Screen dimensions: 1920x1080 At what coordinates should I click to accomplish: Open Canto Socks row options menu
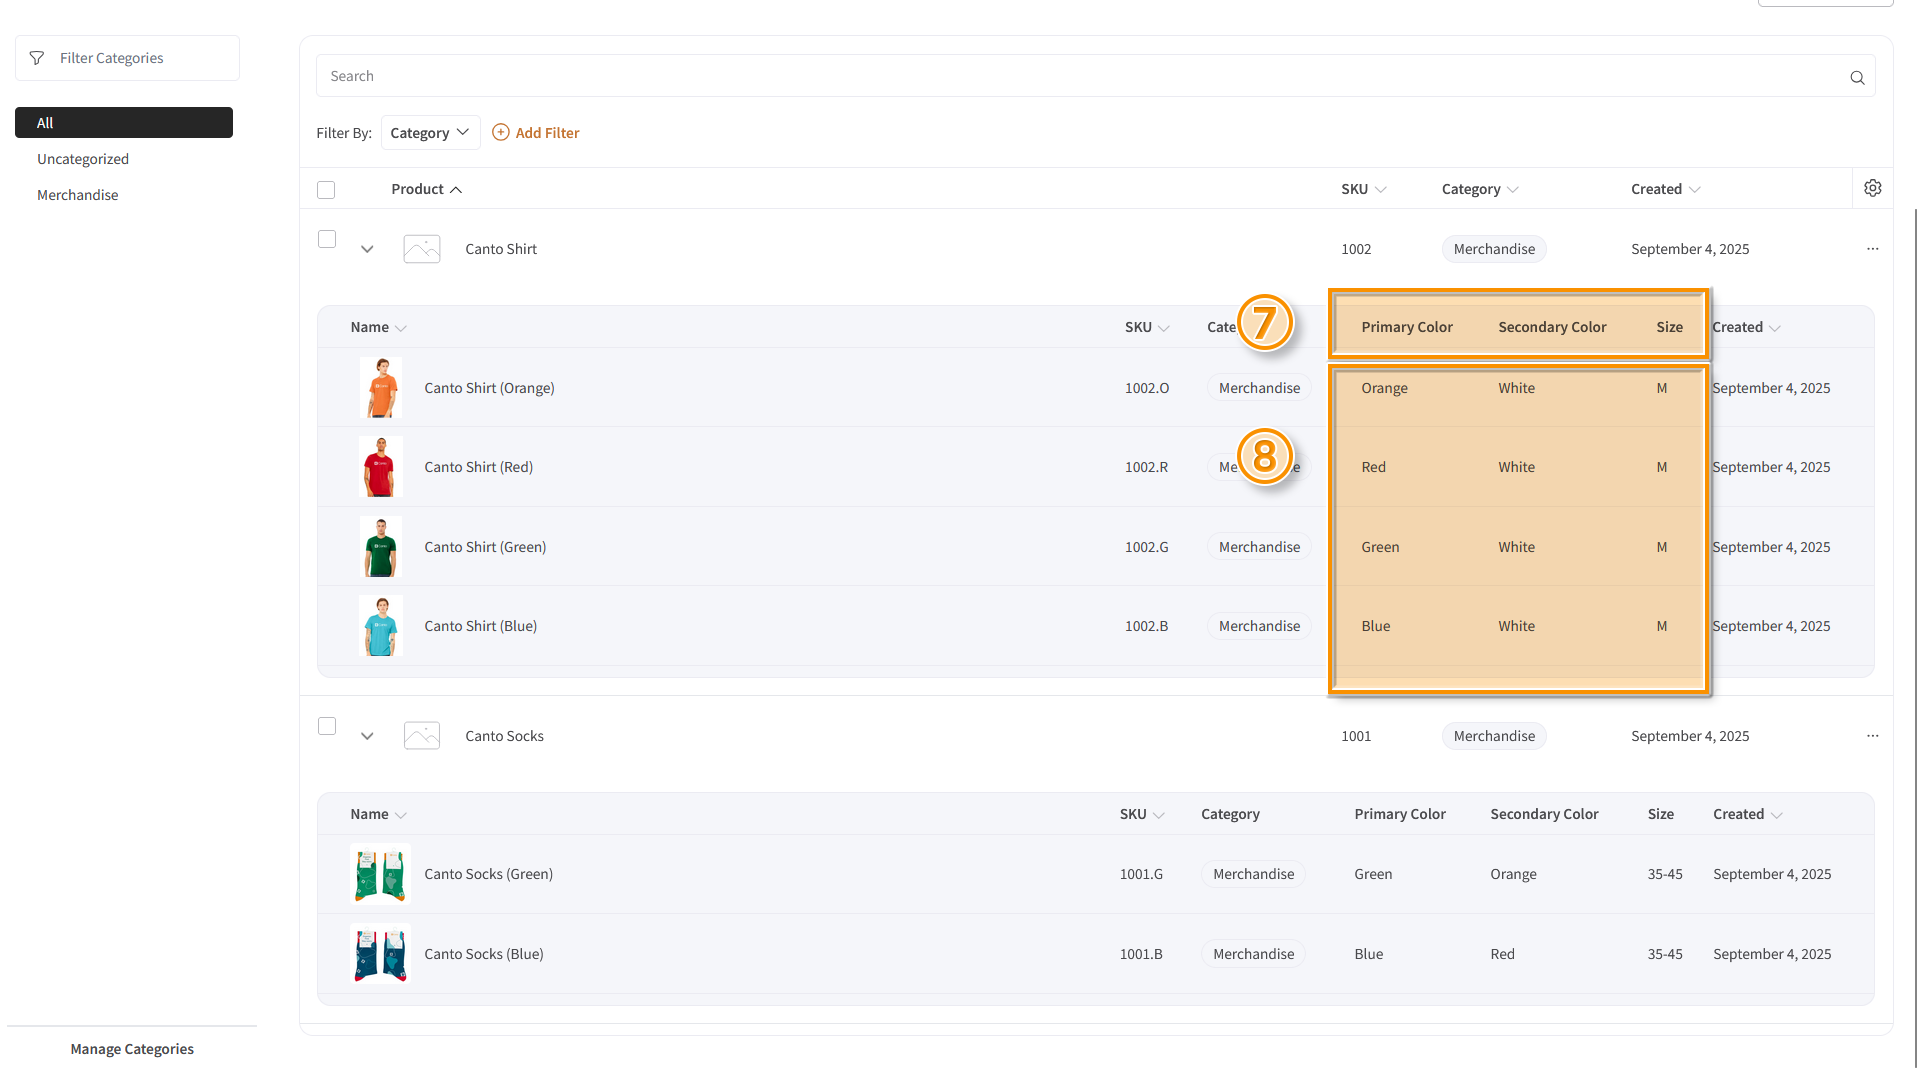click(x=1872, y=736)
